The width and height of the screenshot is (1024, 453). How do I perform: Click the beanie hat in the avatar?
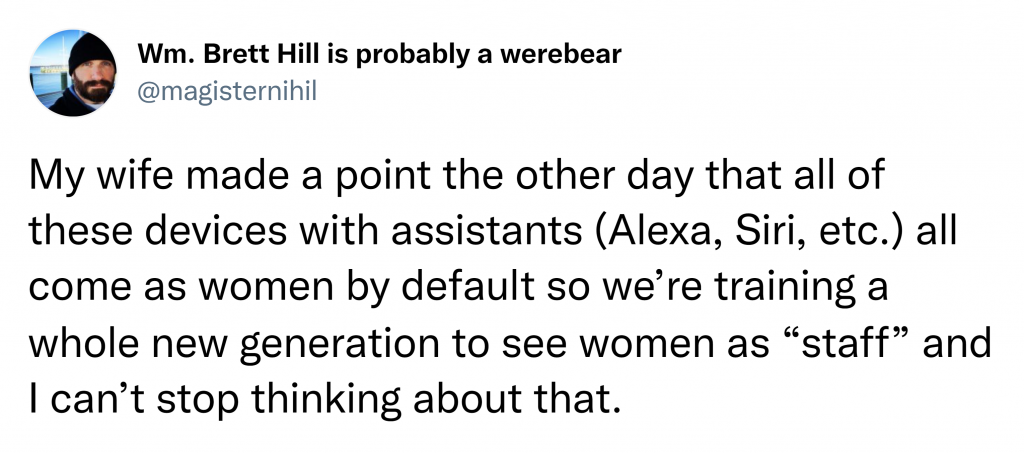[x=91, y=51]
